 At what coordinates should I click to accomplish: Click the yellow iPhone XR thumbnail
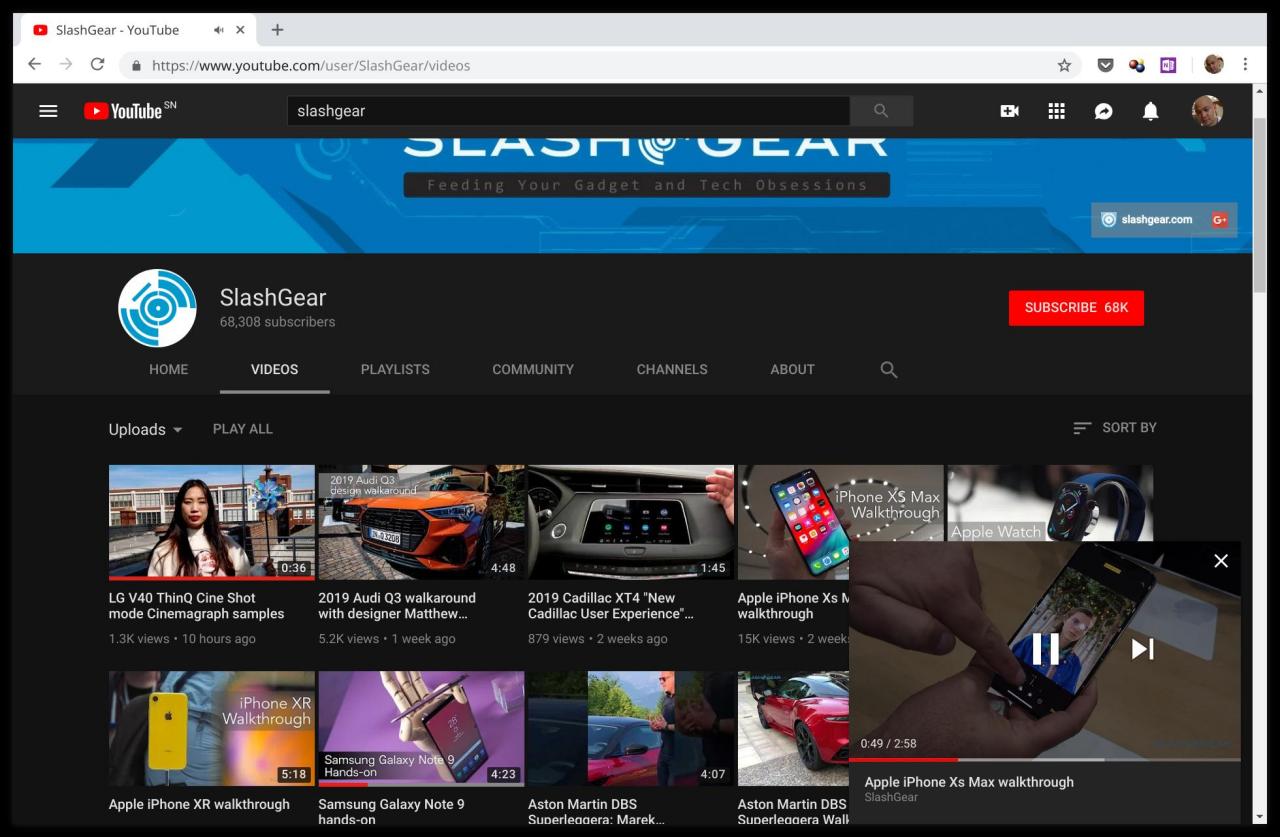(211, 728)
